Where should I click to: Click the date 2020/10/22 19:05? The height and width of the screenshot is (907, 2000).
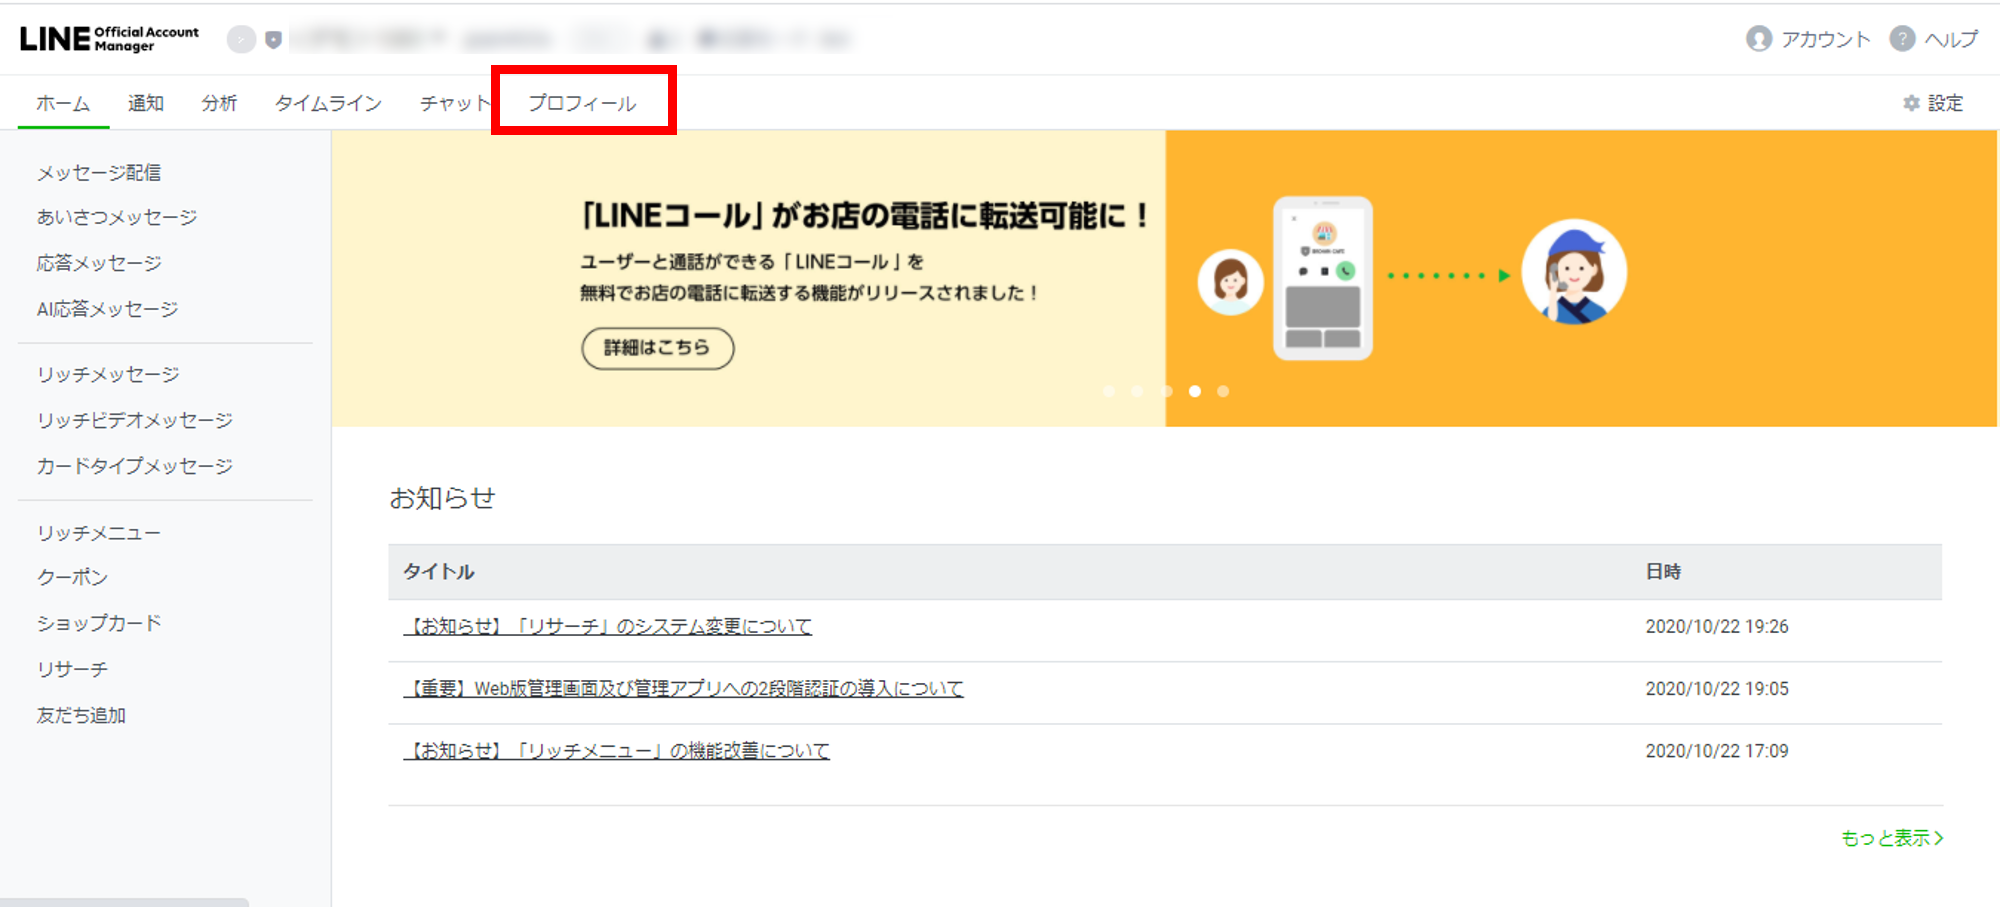pos(1717,688)
